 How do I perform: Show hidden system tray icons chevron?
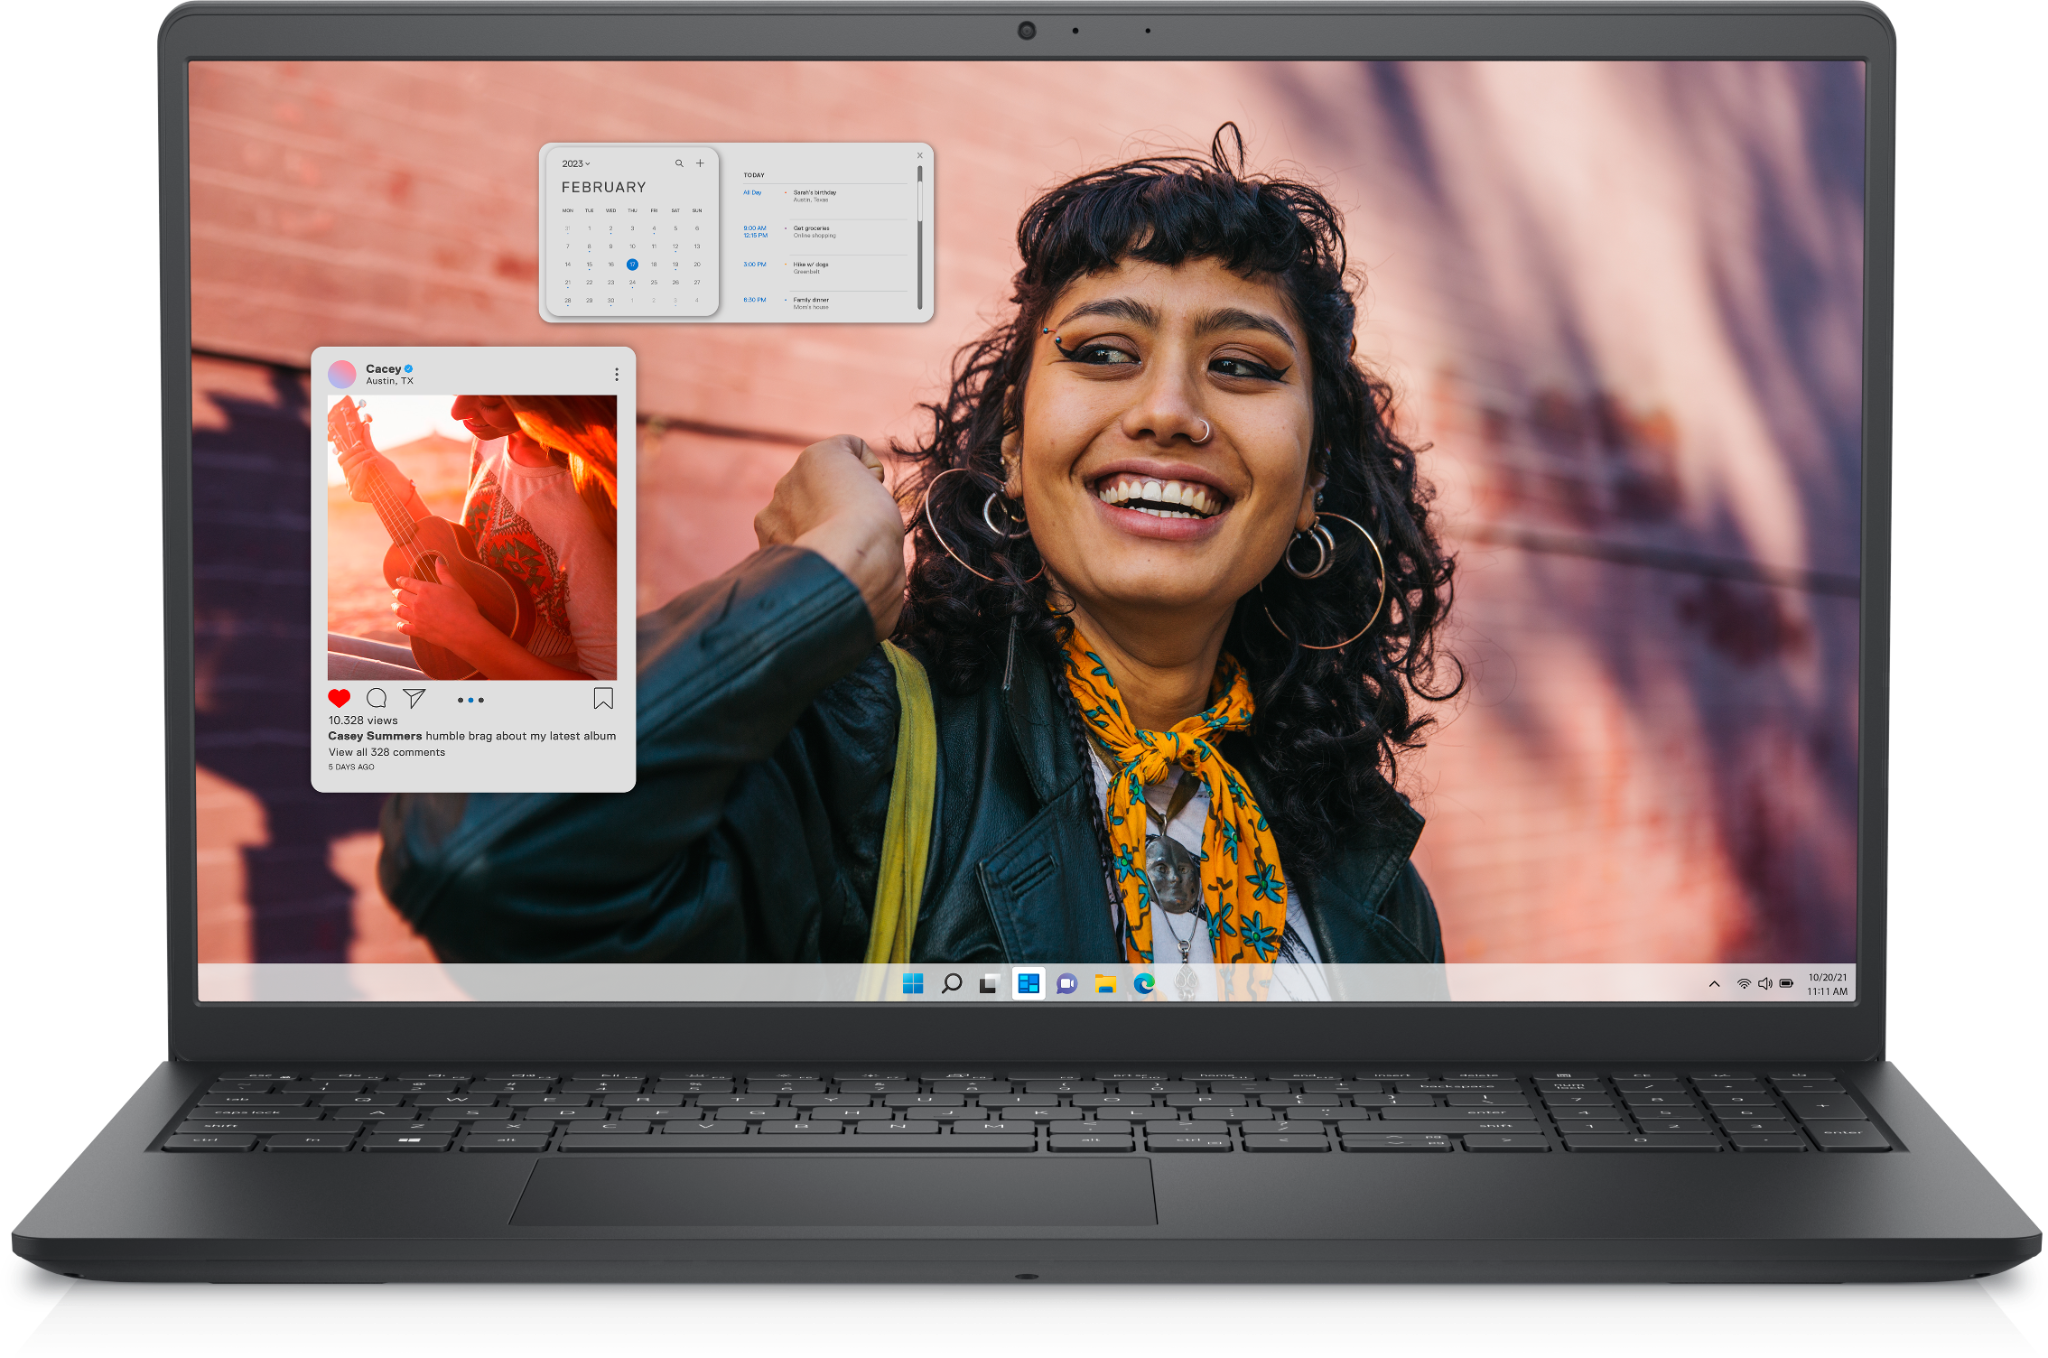point(1714,984)
